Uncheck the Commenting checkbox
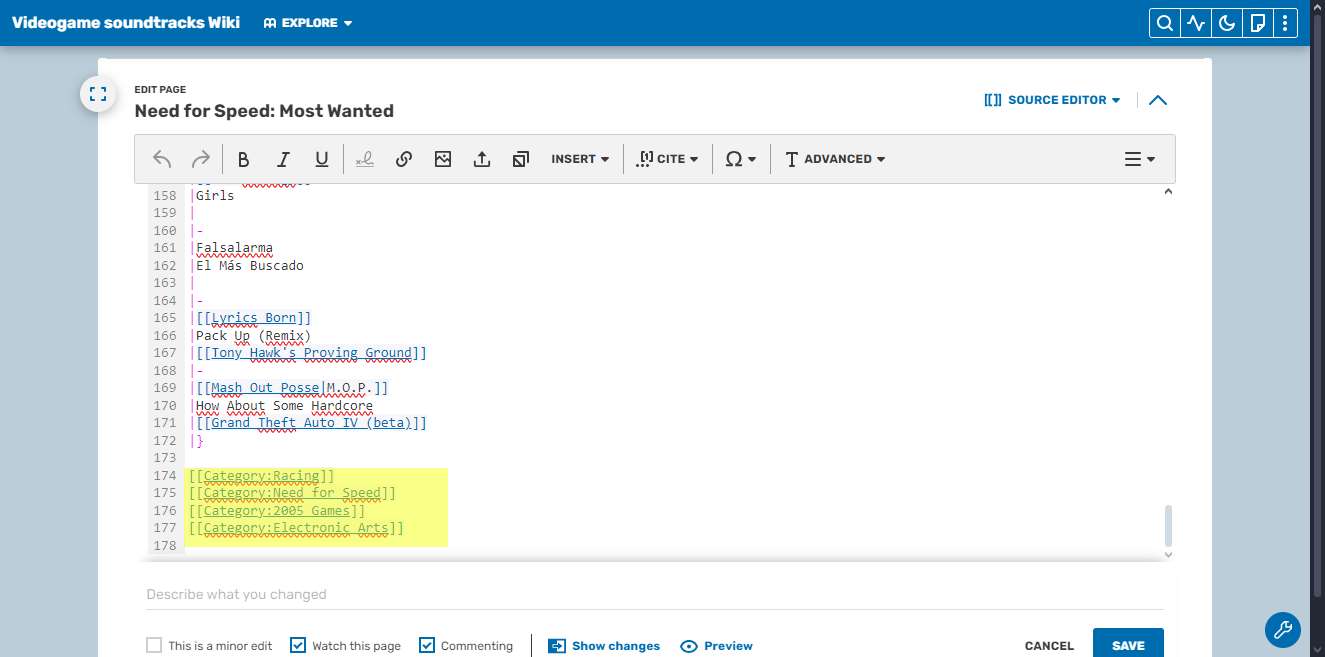 (x=427, y=645)
